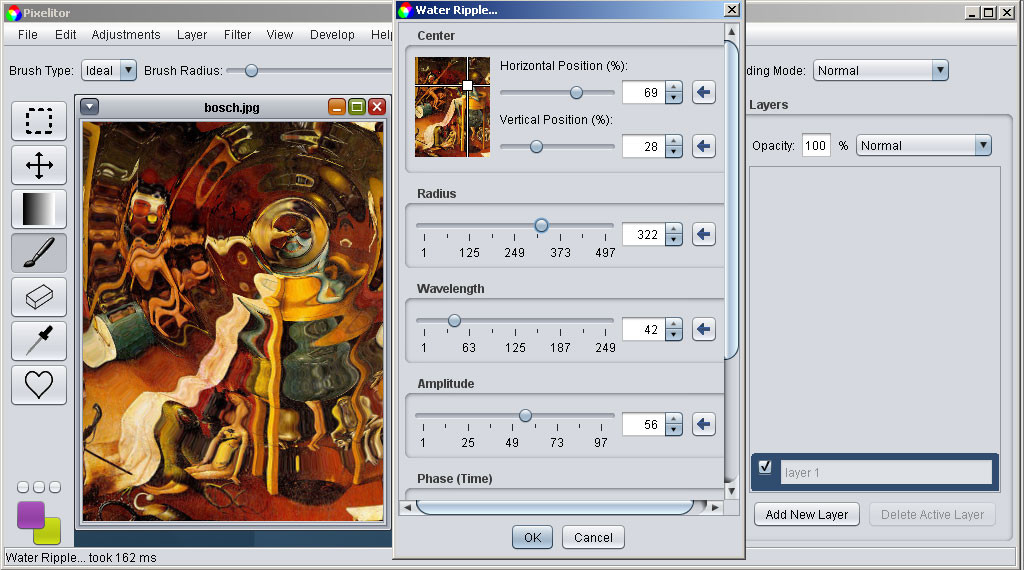Screen dimensions: 1024x570
Task: Click the Horizontal Position slider knob
Action: 576,93
